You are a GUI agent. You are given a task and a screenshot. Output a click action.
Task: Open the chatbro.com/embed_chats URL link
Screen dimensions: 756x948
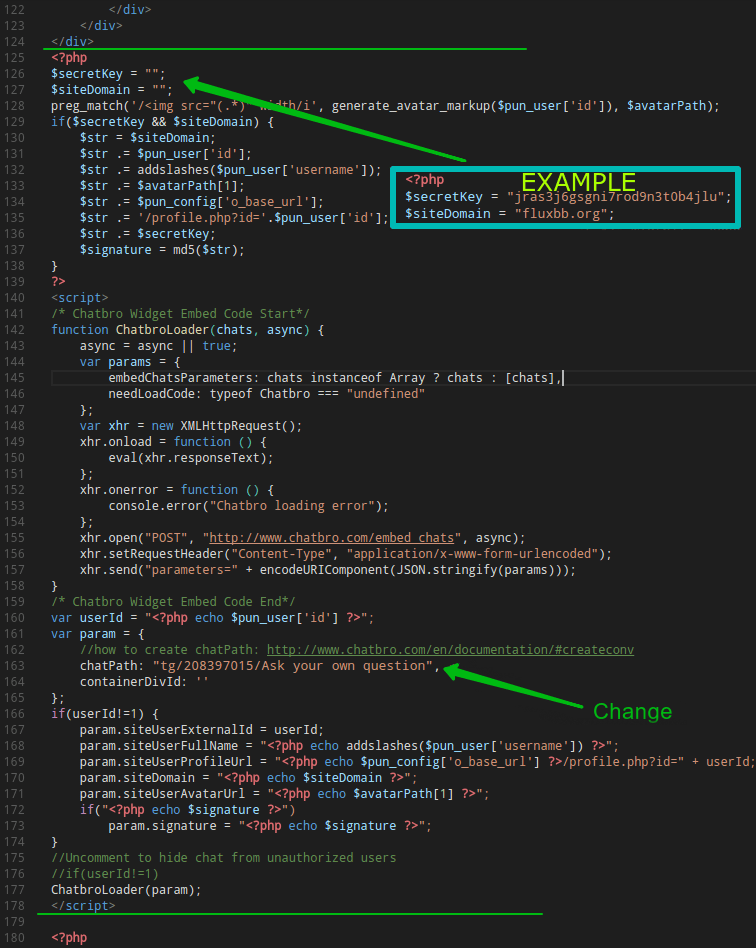coord(331,537)
